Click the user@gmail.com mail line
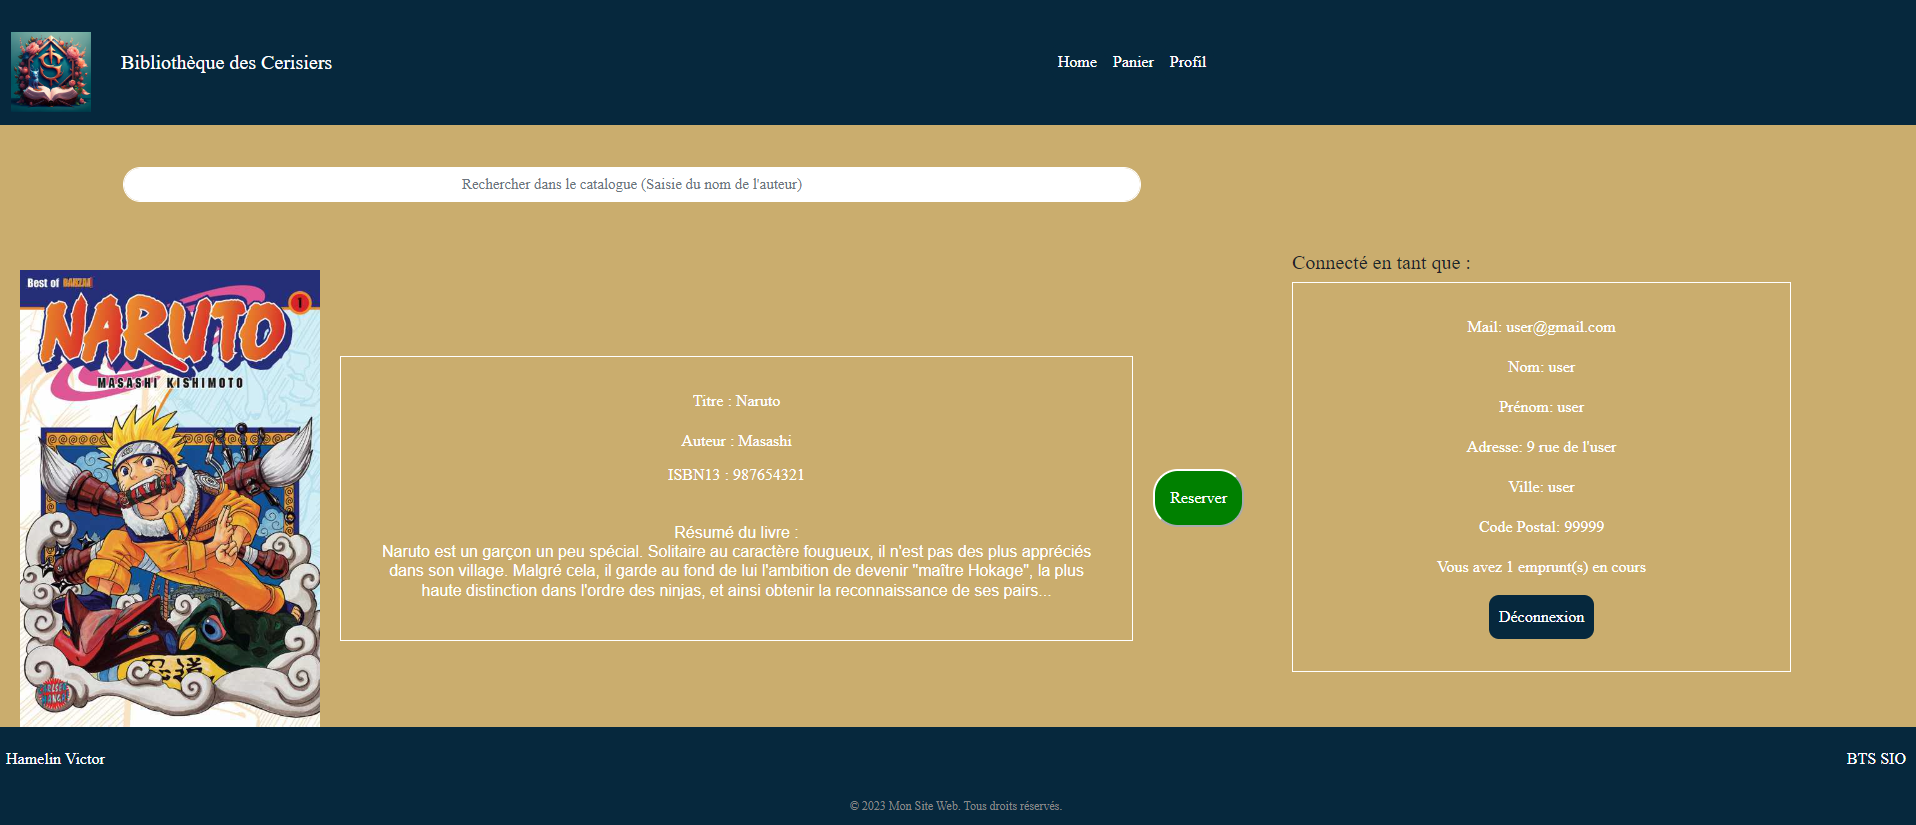Image resolution: width=1916 pixels, height=825 pixels. pos(1540,327)
